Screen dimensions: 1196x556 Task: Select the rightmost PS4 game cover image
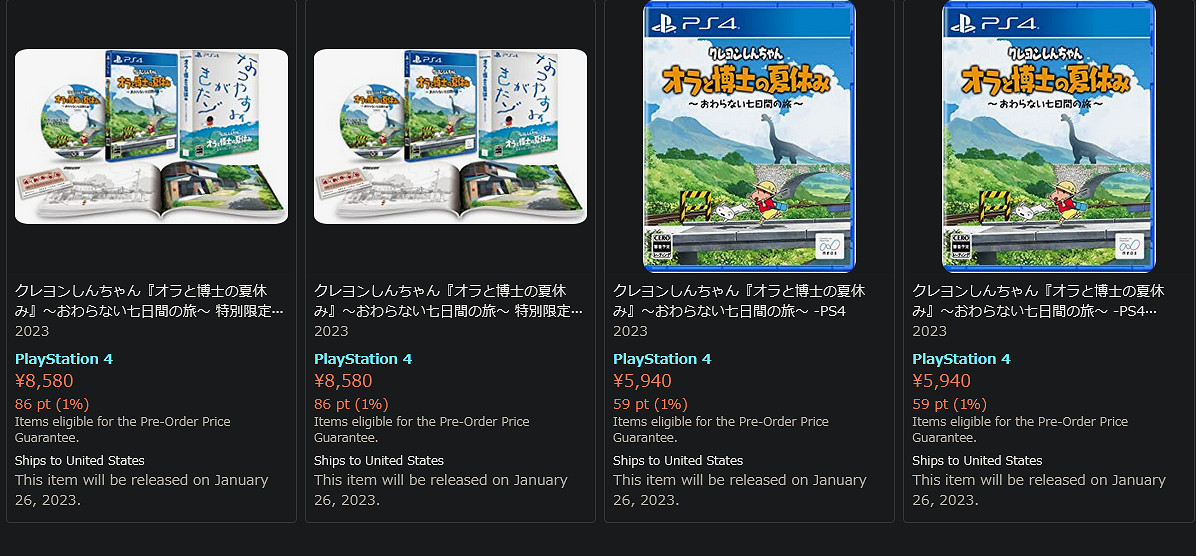pos(1048,137)
